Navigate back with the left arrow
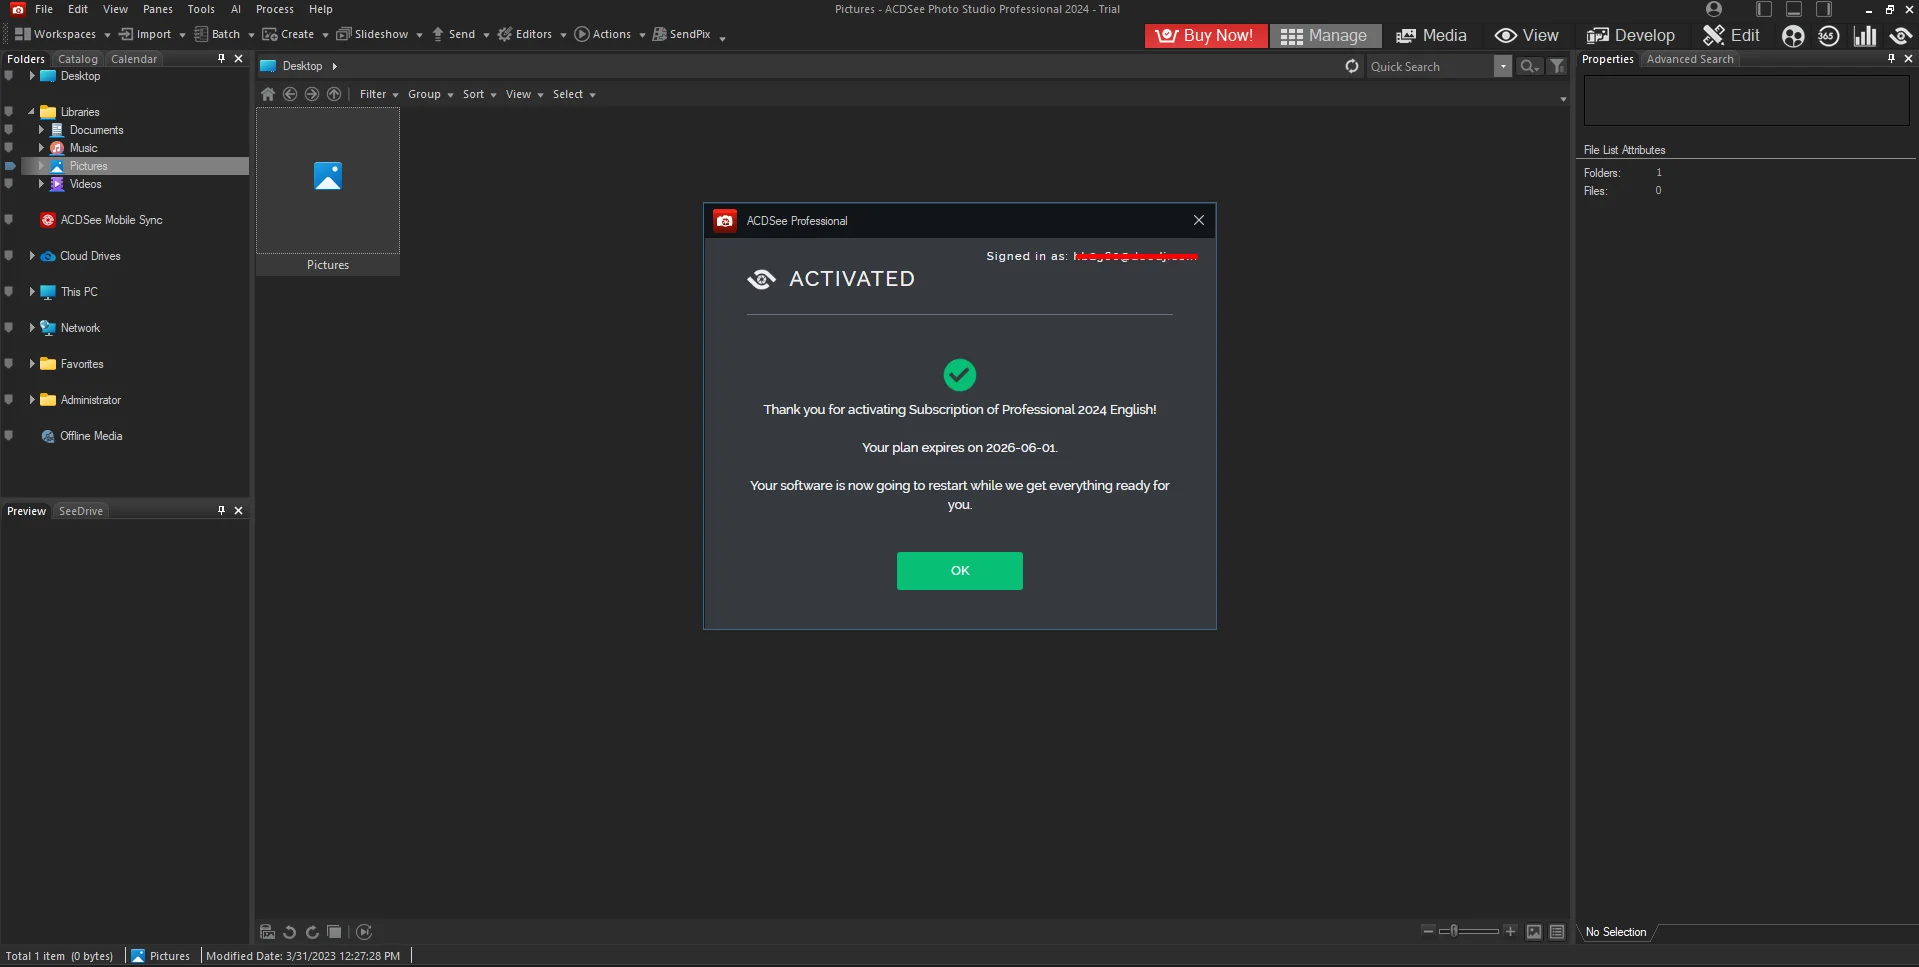The width and height of the screenshot is (1919, 967). click(x=290, y=94)
